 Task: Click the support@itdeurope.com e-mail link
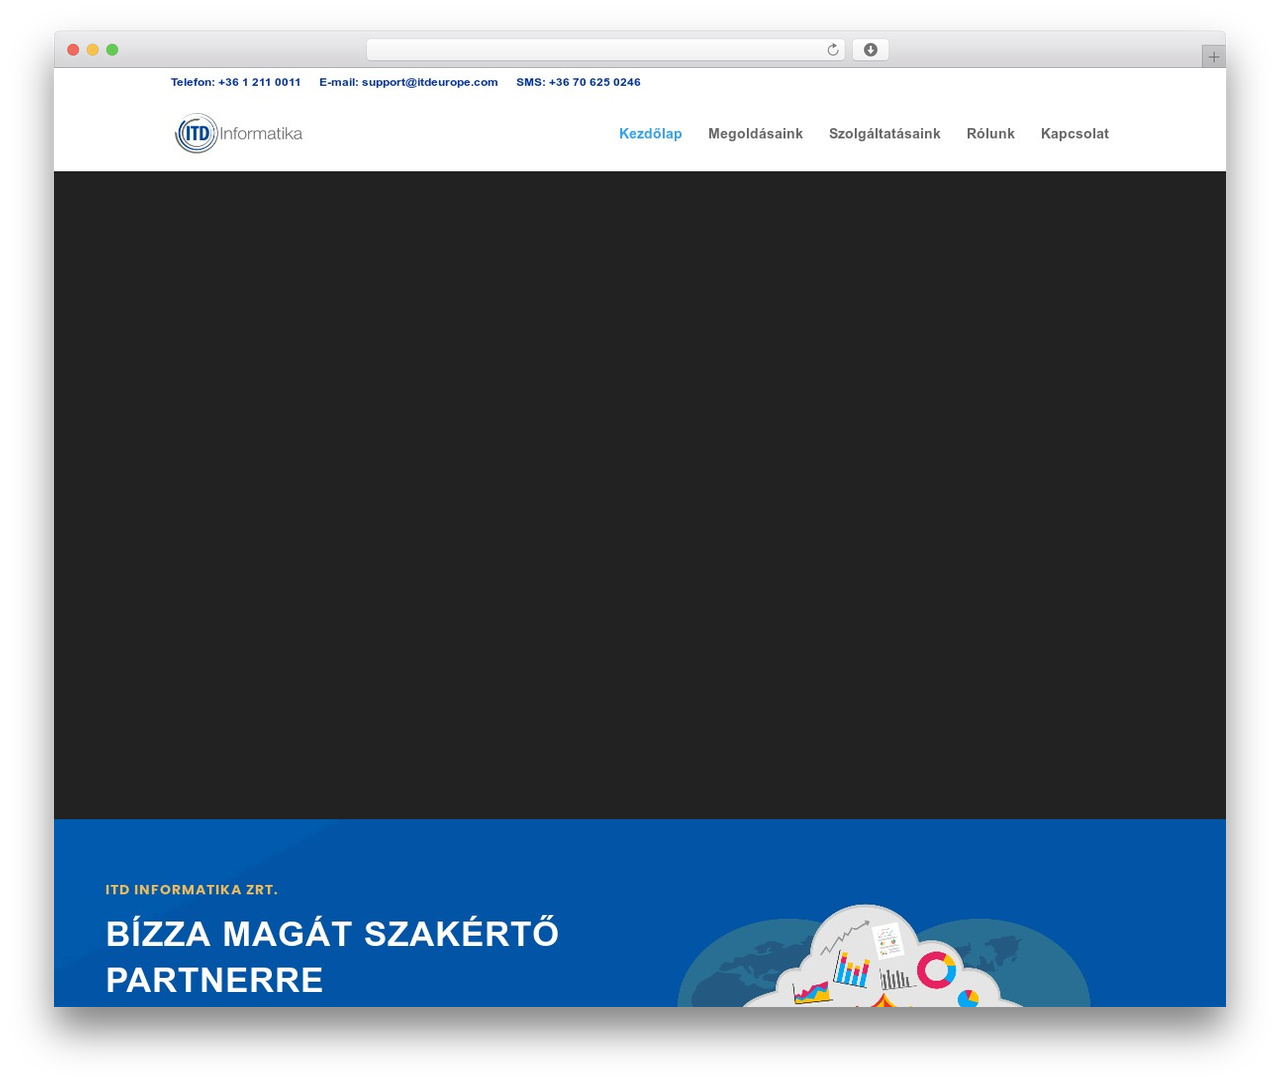(x=430, y=82)
